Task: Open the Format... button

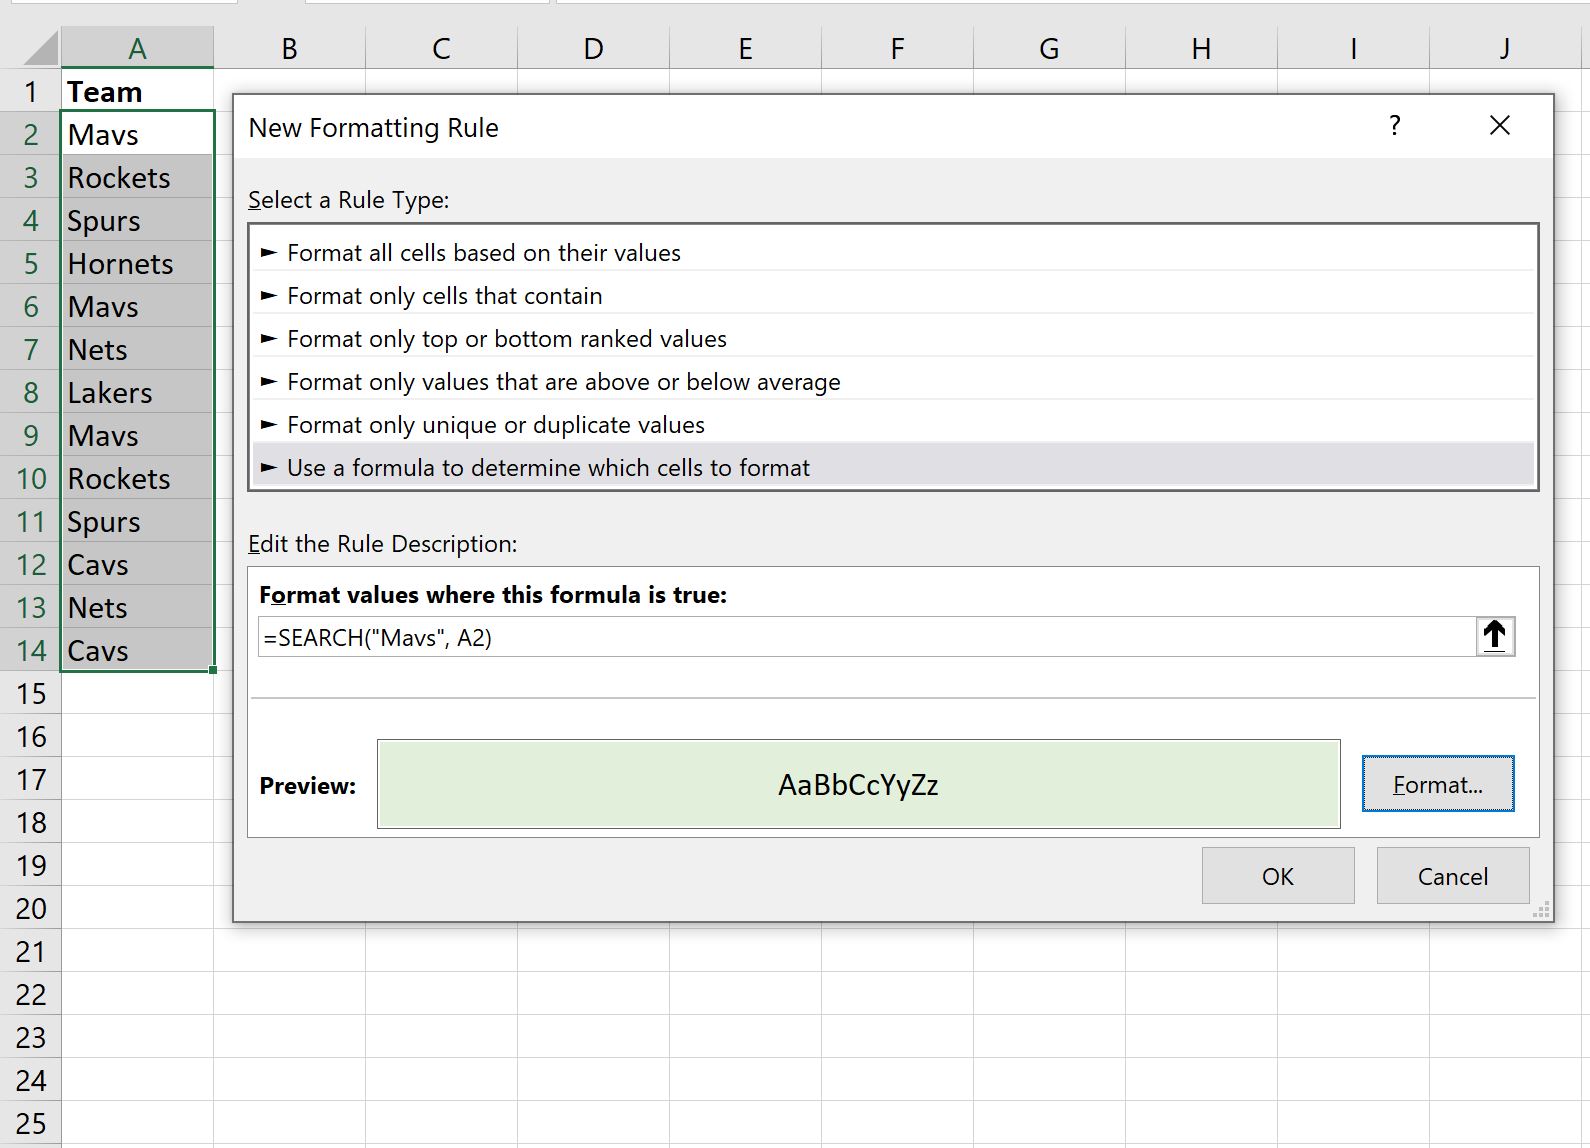Action: [1438, 784]
